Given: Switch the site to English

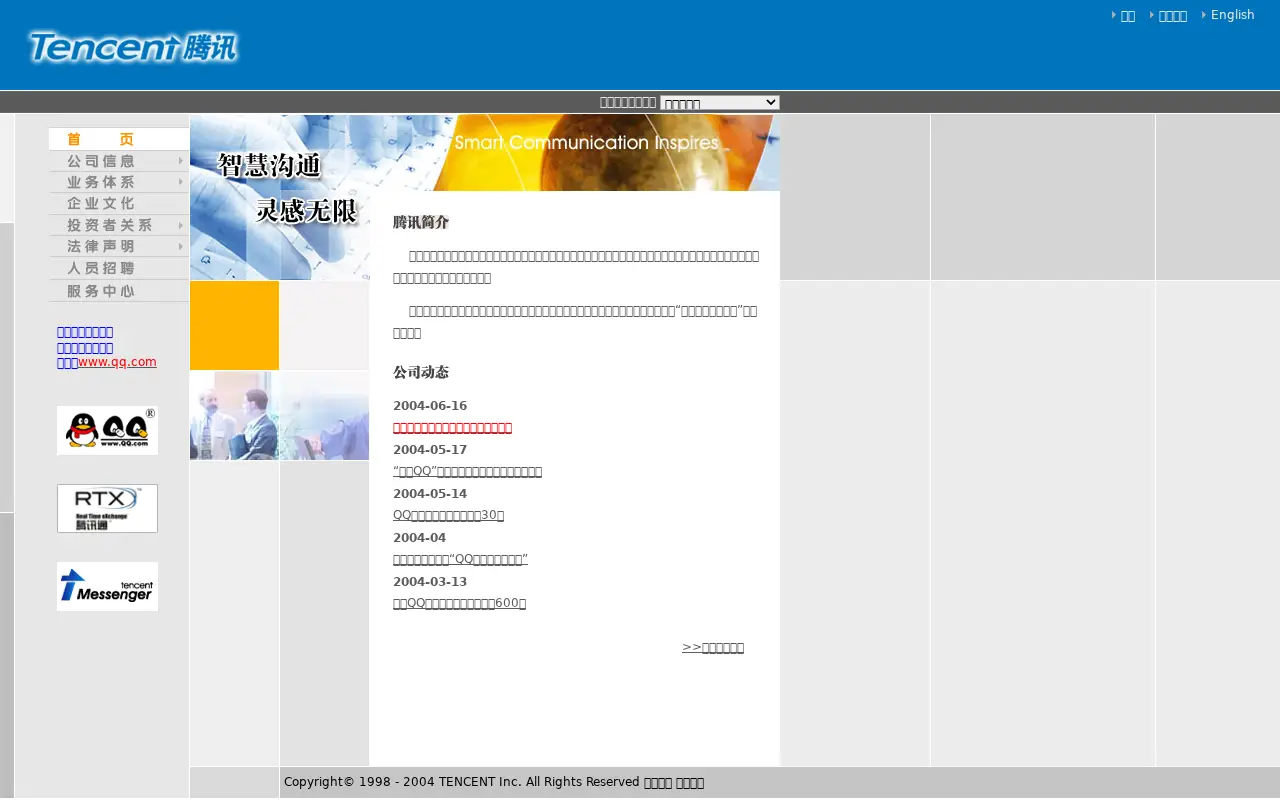Looking at the screenshot, I should 1232,15.
